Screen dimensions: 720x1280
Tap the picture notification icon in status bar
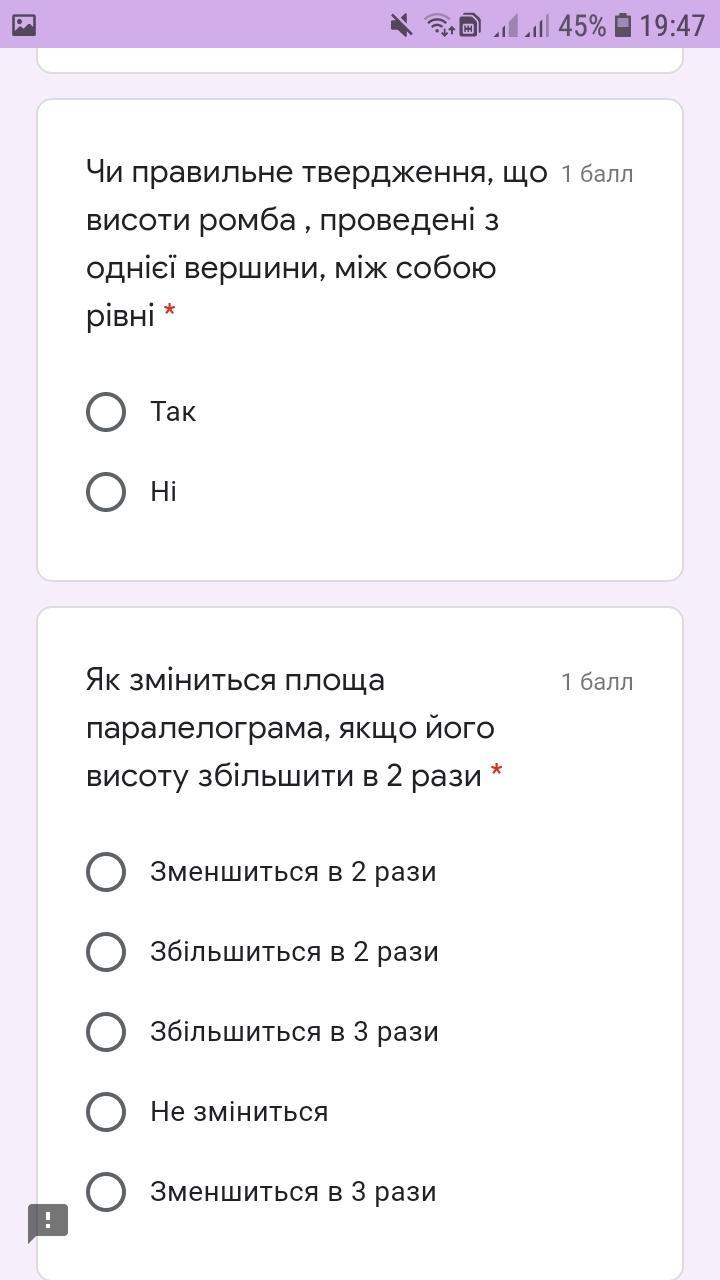pos(24,25)
